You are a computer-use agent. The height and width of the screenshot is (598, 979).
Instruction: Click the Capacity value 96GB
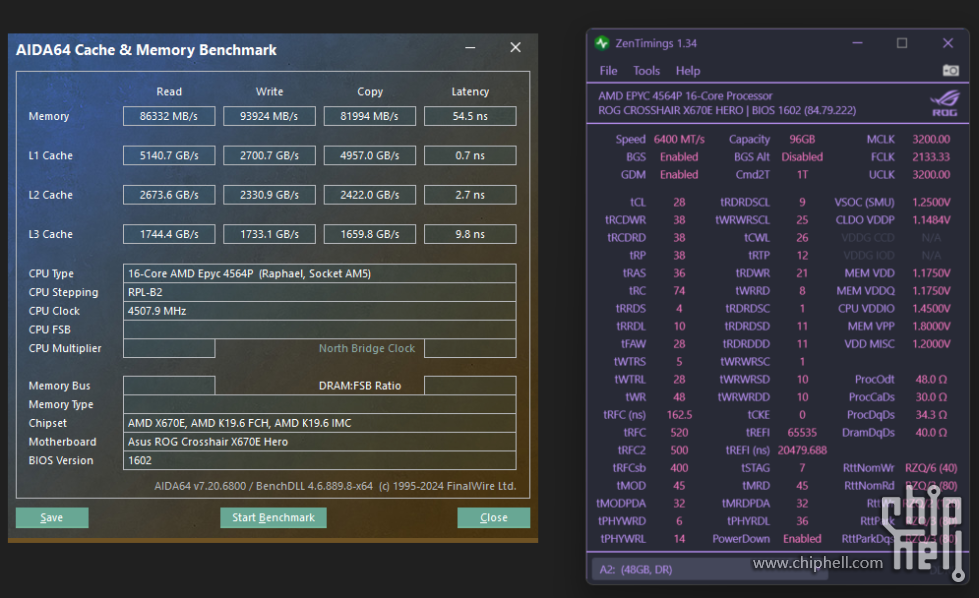pos(802,139)
